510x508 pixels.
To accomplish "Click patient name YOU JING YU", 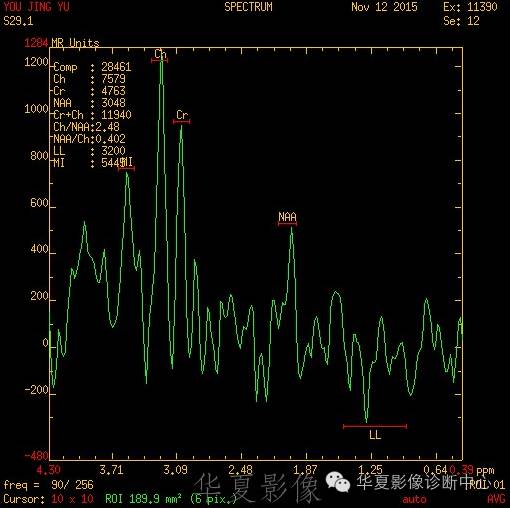I will point(36,7).
